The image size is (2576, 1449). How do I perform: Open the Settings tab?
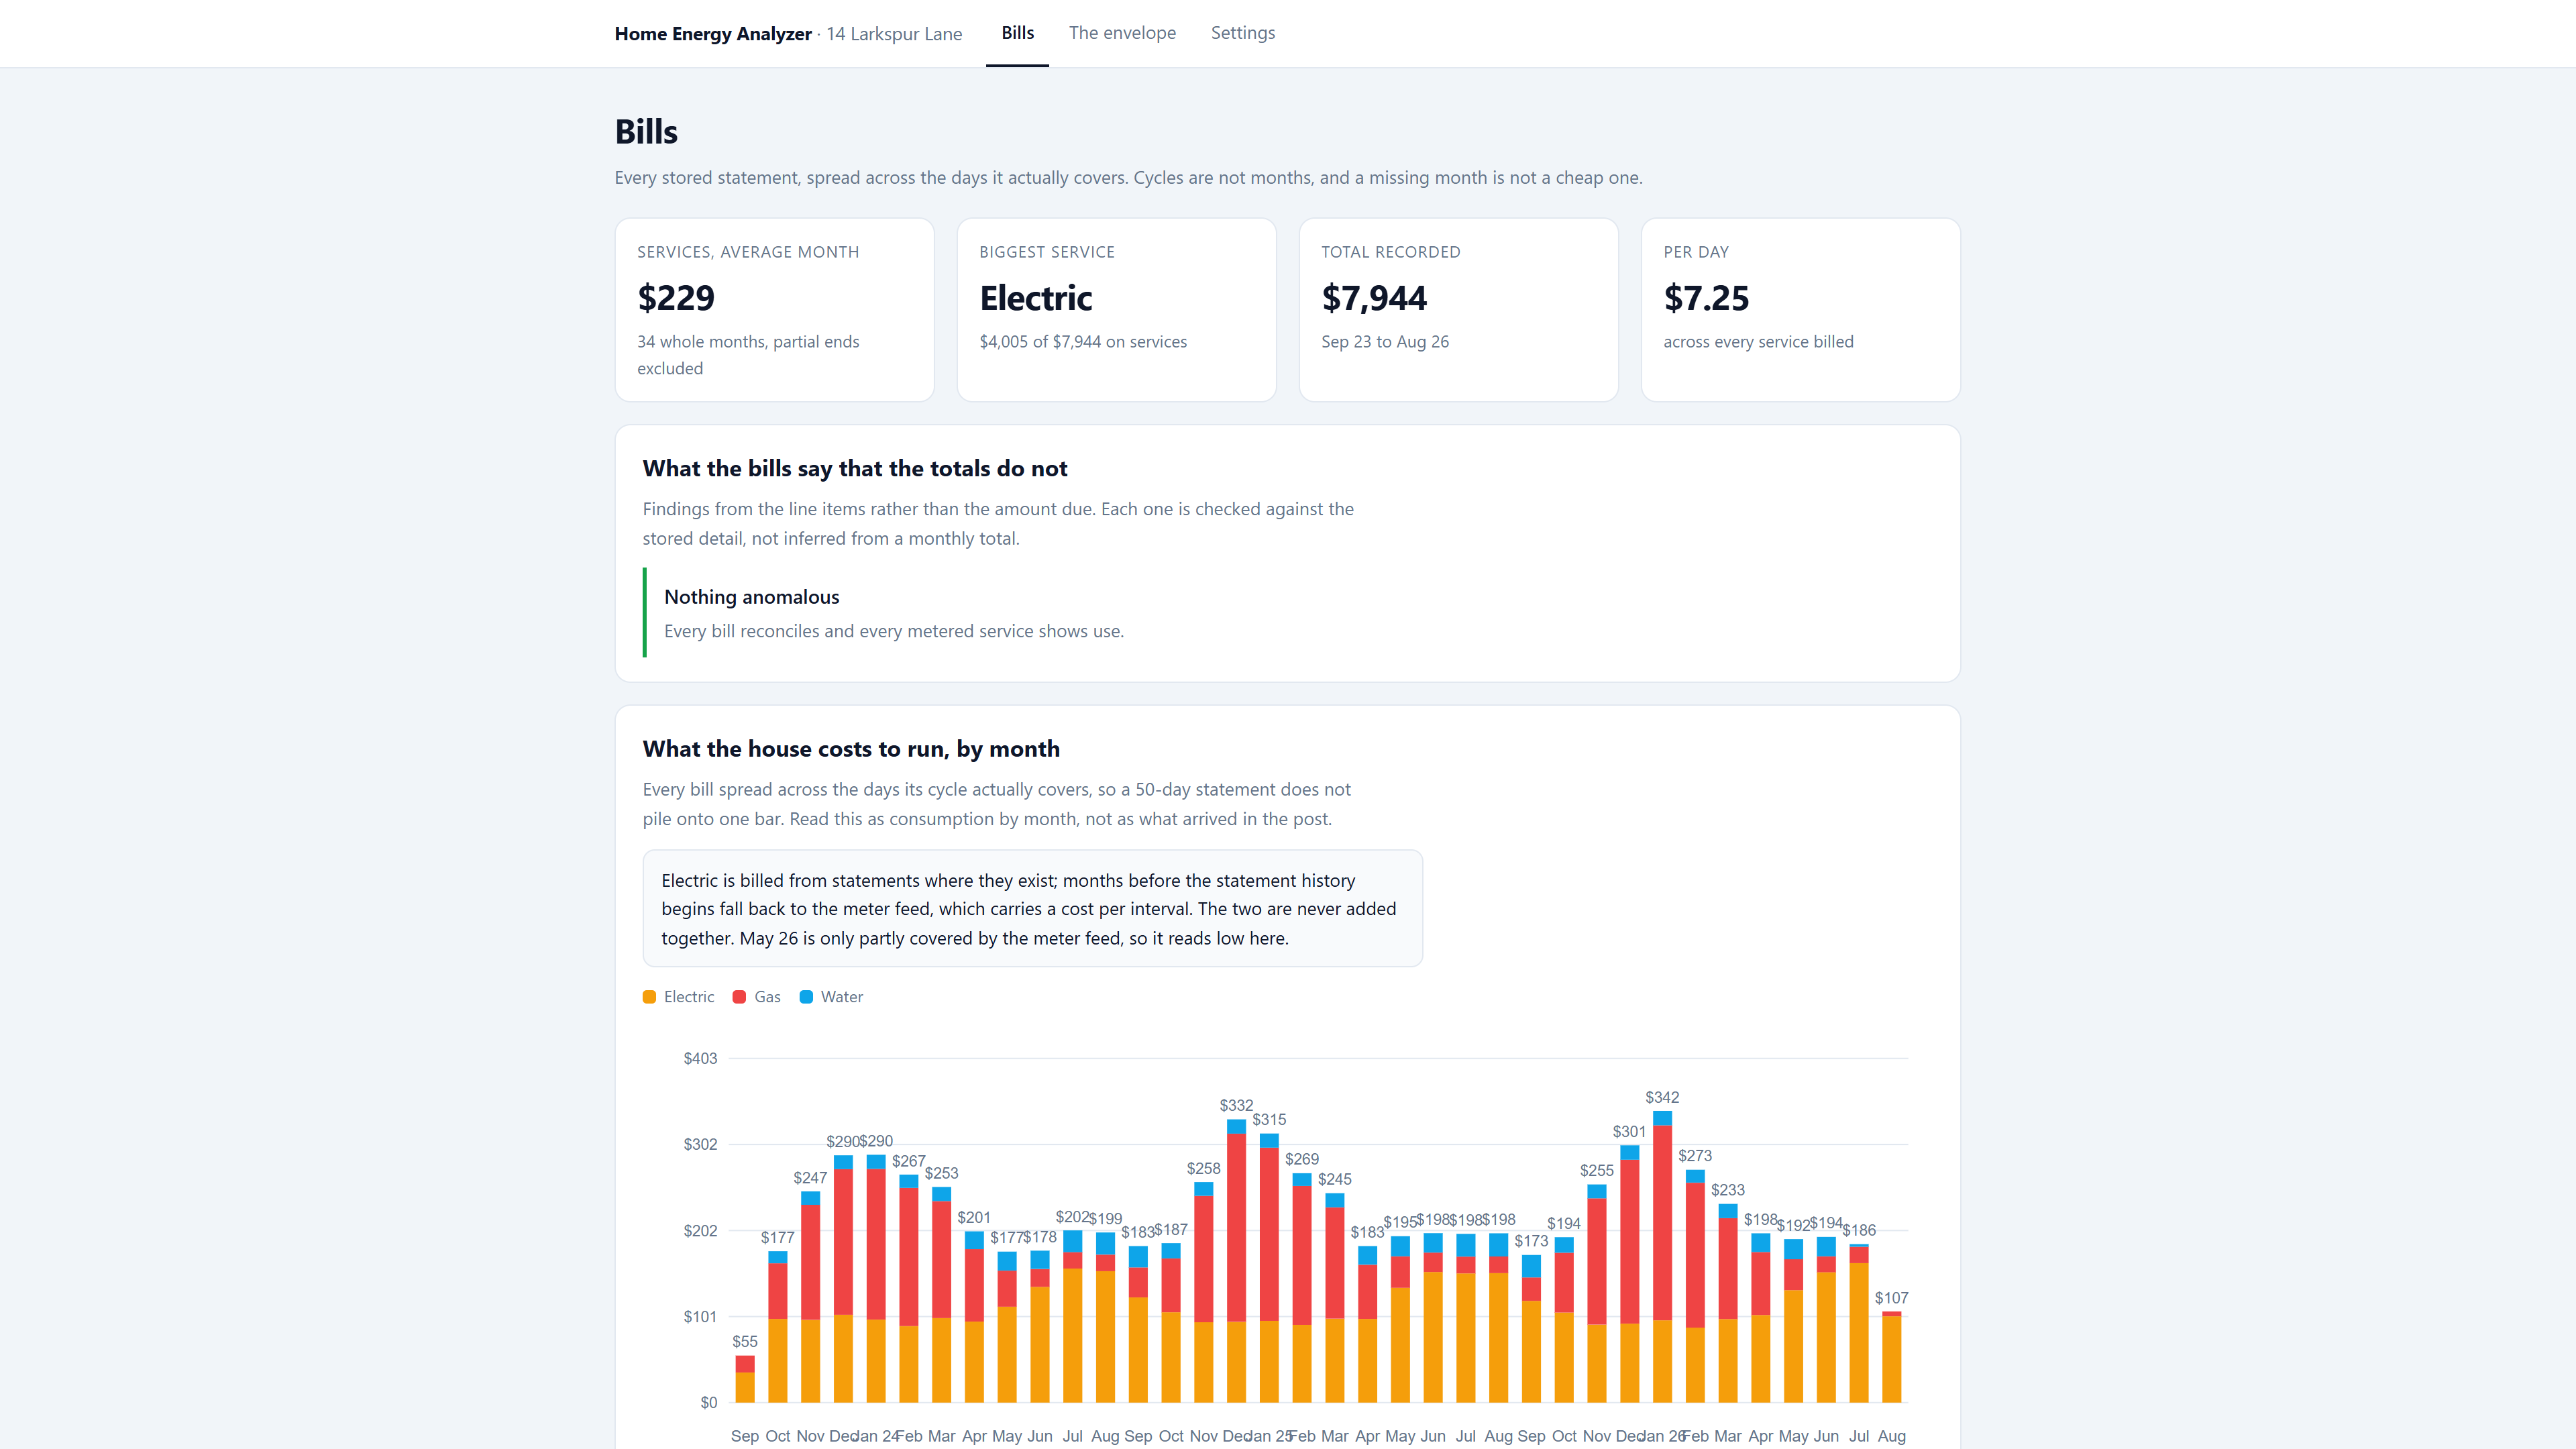point(1243,33)
